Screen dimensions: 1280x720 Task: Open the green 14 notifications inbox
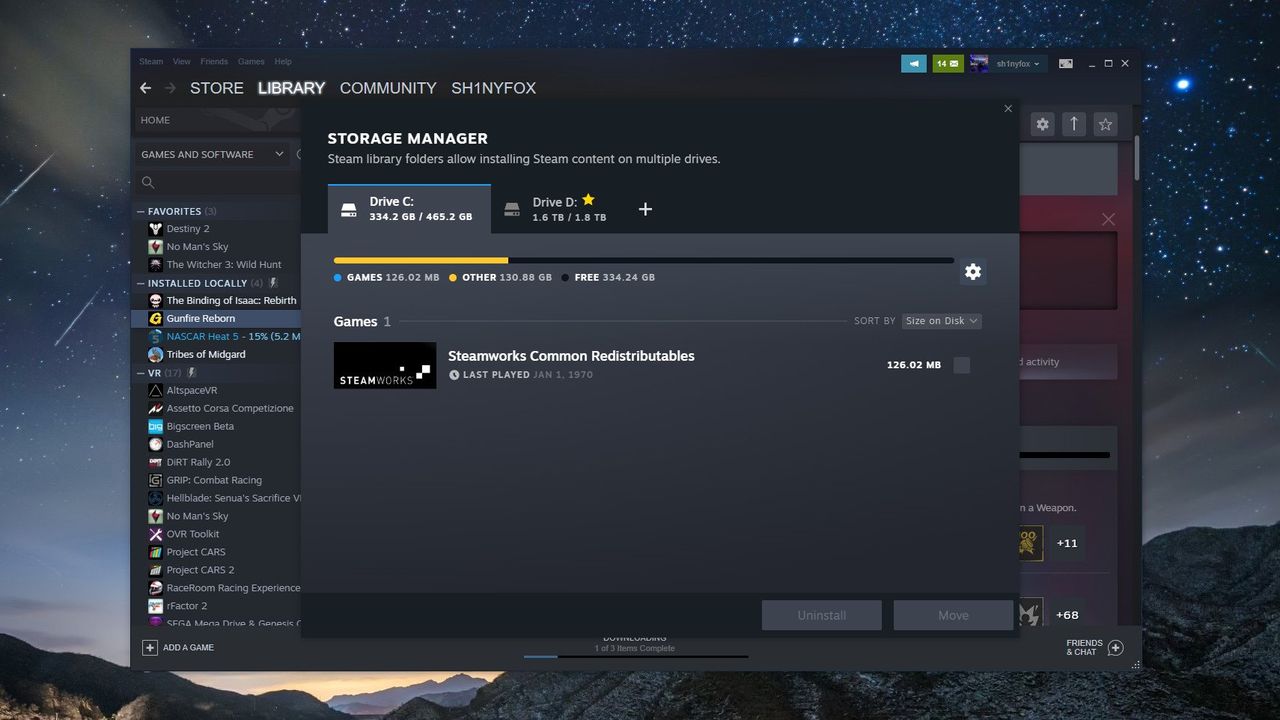point(948,63)
